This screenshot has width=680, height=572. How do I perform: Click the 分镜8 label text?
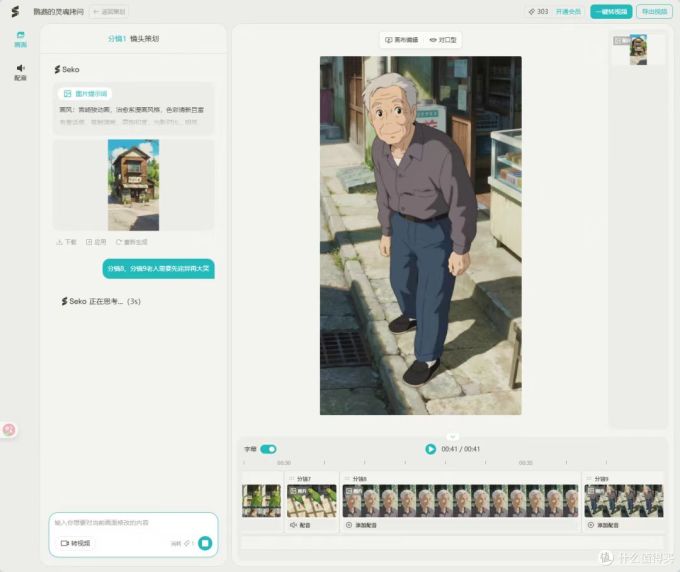click(360, 479)
